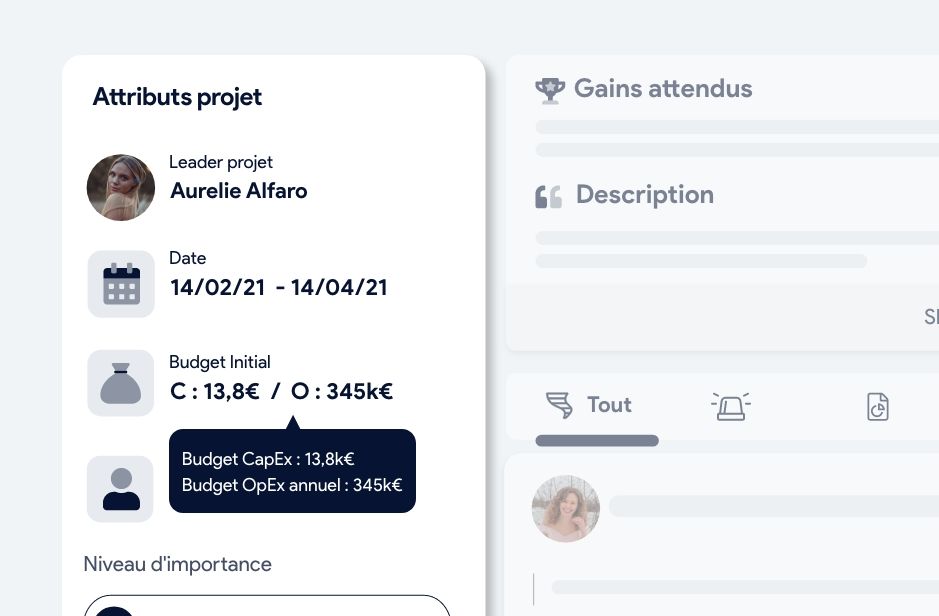Open the statistics report tab icon

(877, 406)
